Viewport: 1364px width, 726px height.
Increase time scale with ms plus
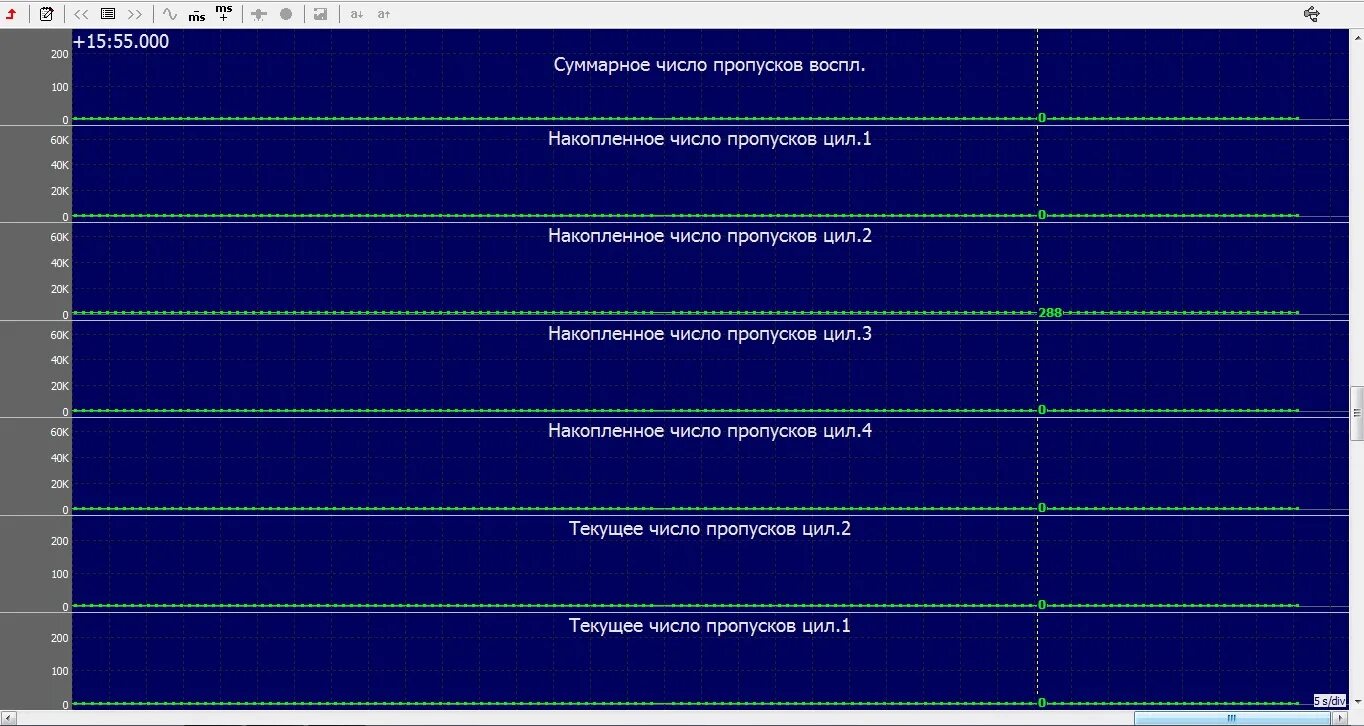224,13
